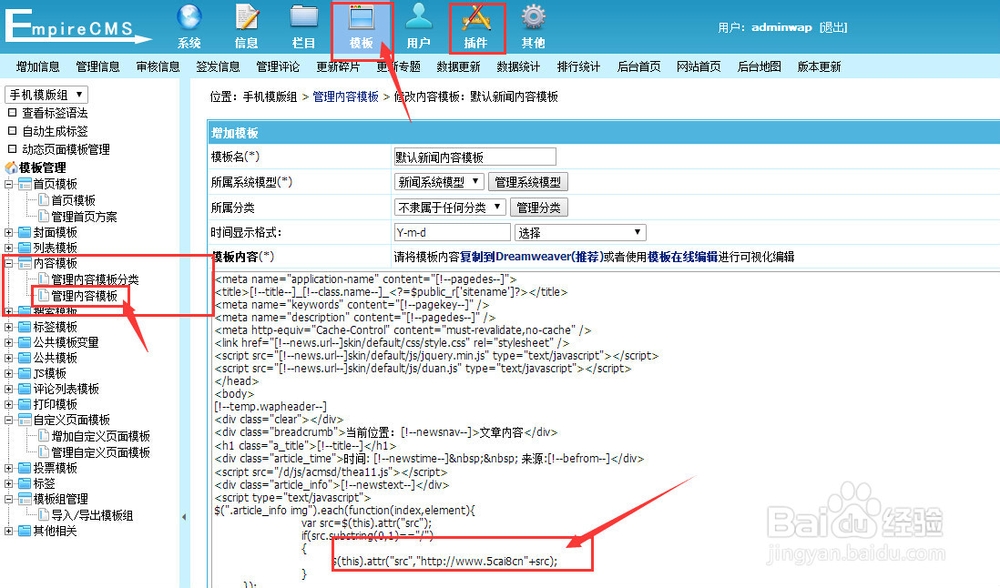Expand the 标签 tree node
The width and height of the screenshot is (1000, 588).
coord(9,483)
